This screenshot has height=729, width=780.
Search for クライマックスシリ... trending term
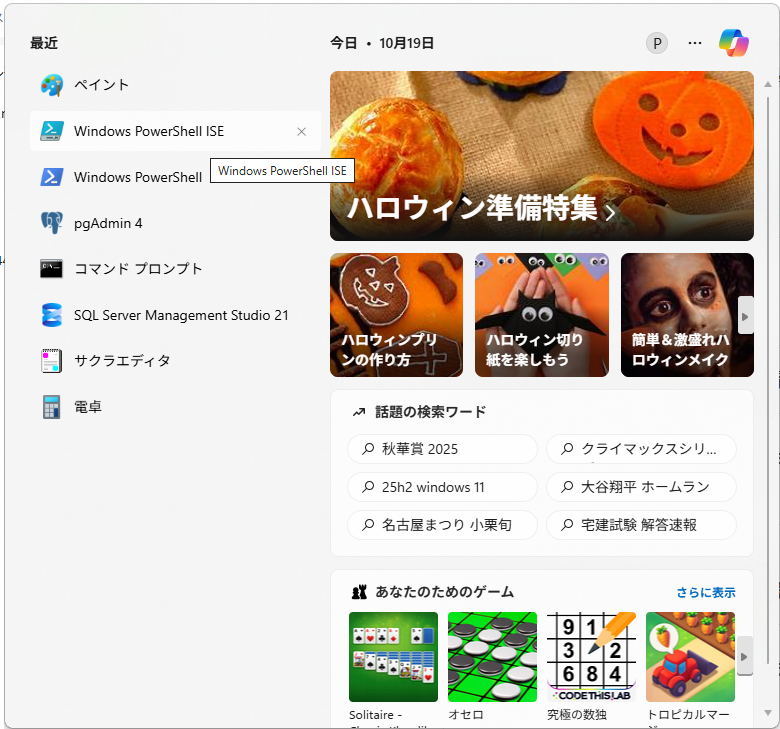tap(641, 449)
